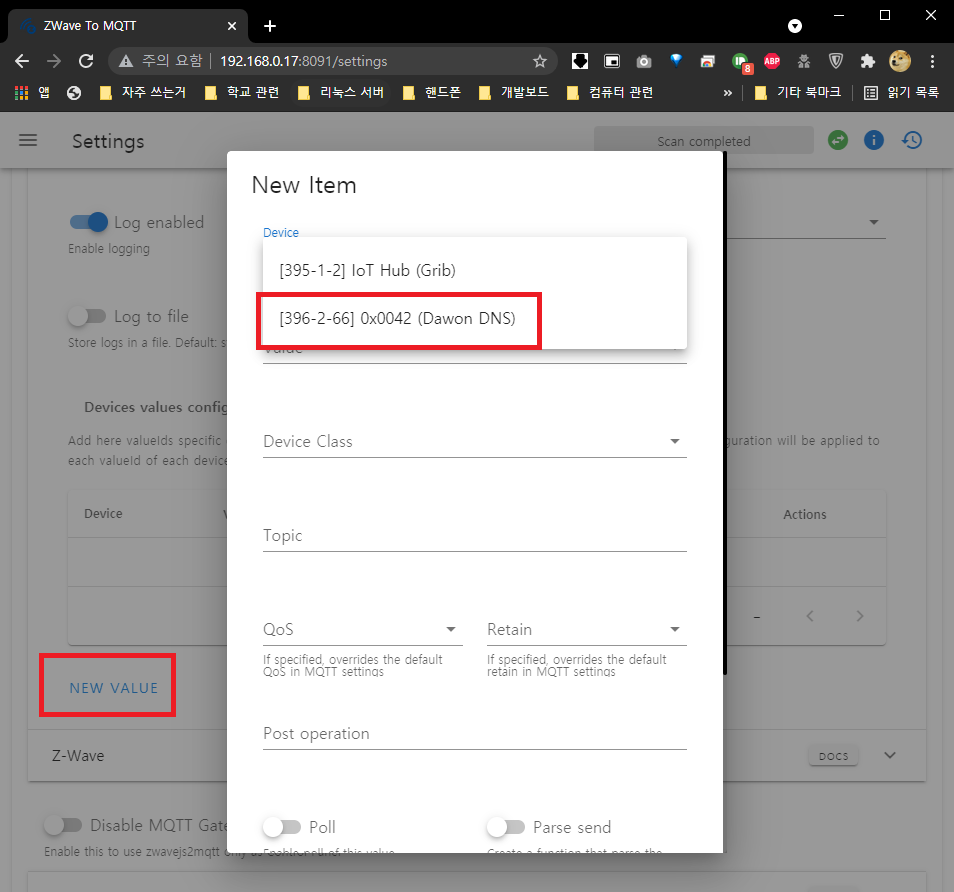Toggle Disable MQTT Gateway switch
The width and height of the screenshot is (954, 892).
click(63, 825)
